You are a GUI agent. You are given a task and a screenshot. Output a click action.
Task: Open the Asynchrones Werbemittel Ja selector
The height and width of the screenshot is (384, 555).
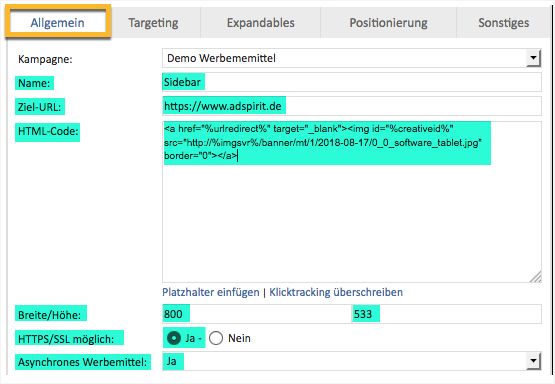tap(351, 361)
